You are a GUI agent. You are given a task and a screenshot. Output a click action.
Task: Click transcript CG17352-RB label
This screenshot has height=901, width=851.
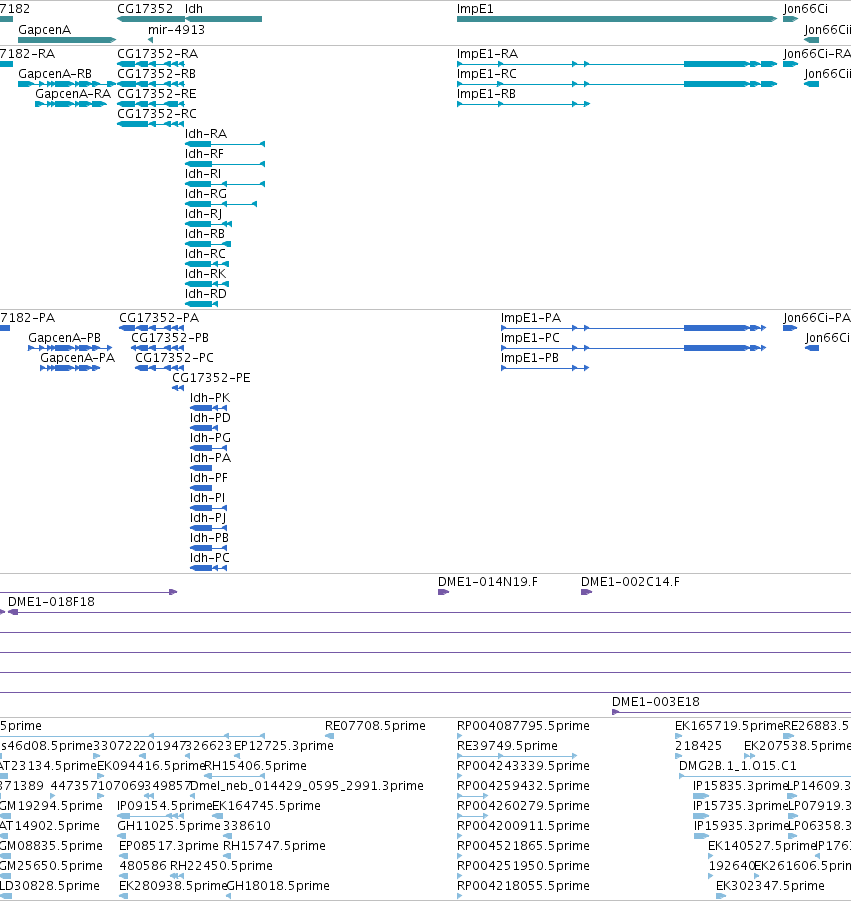156,74
